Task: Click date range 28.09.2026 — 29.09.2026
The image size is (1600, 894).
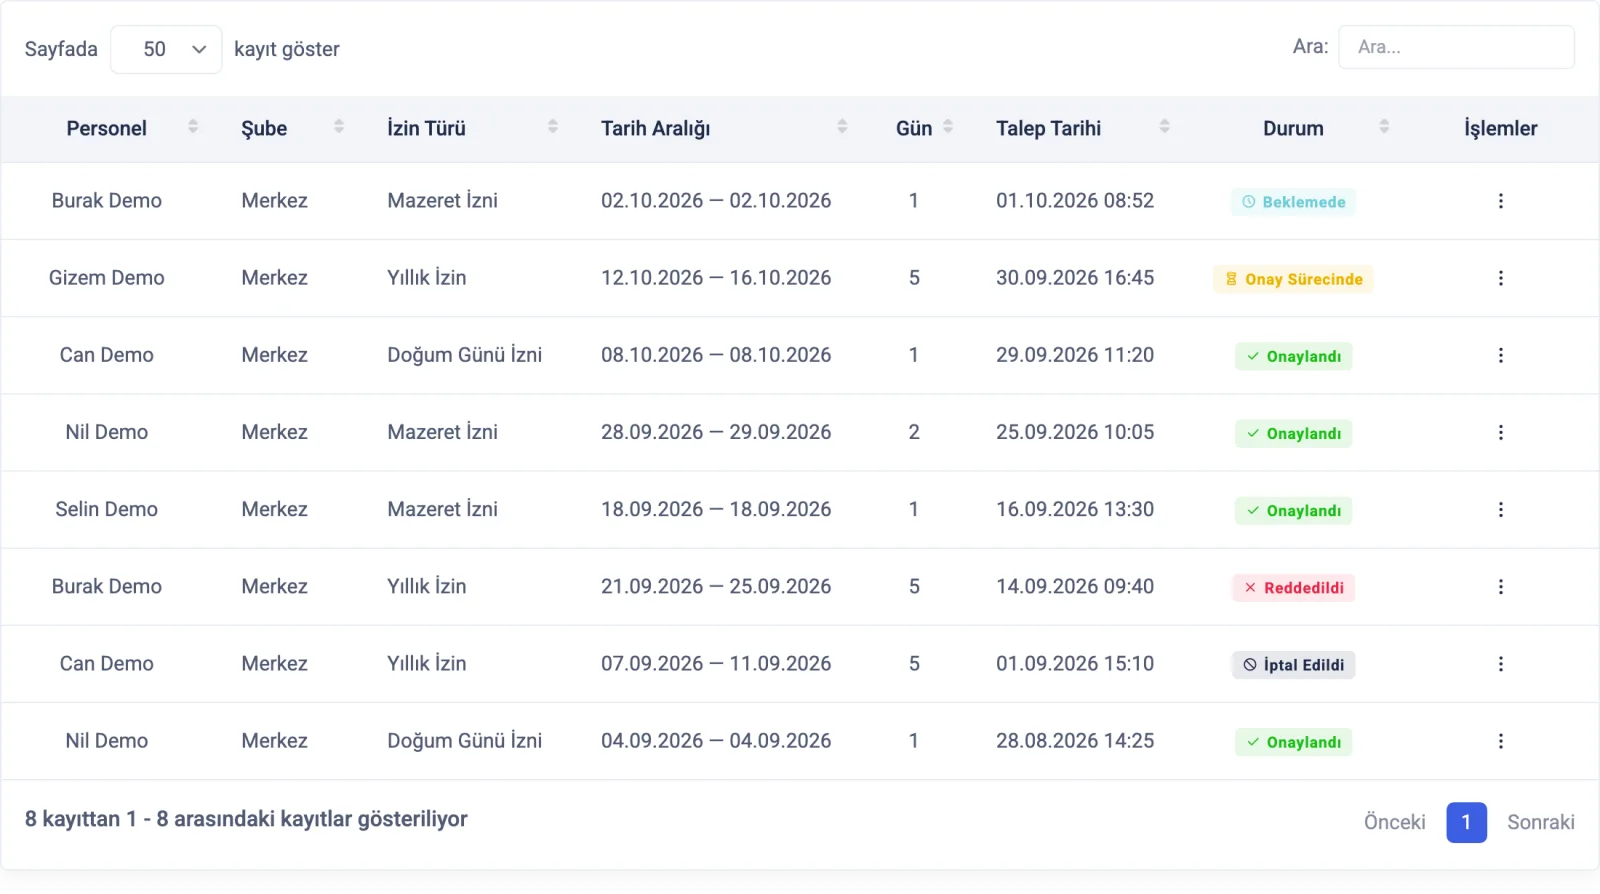Action: pos(716,432)
